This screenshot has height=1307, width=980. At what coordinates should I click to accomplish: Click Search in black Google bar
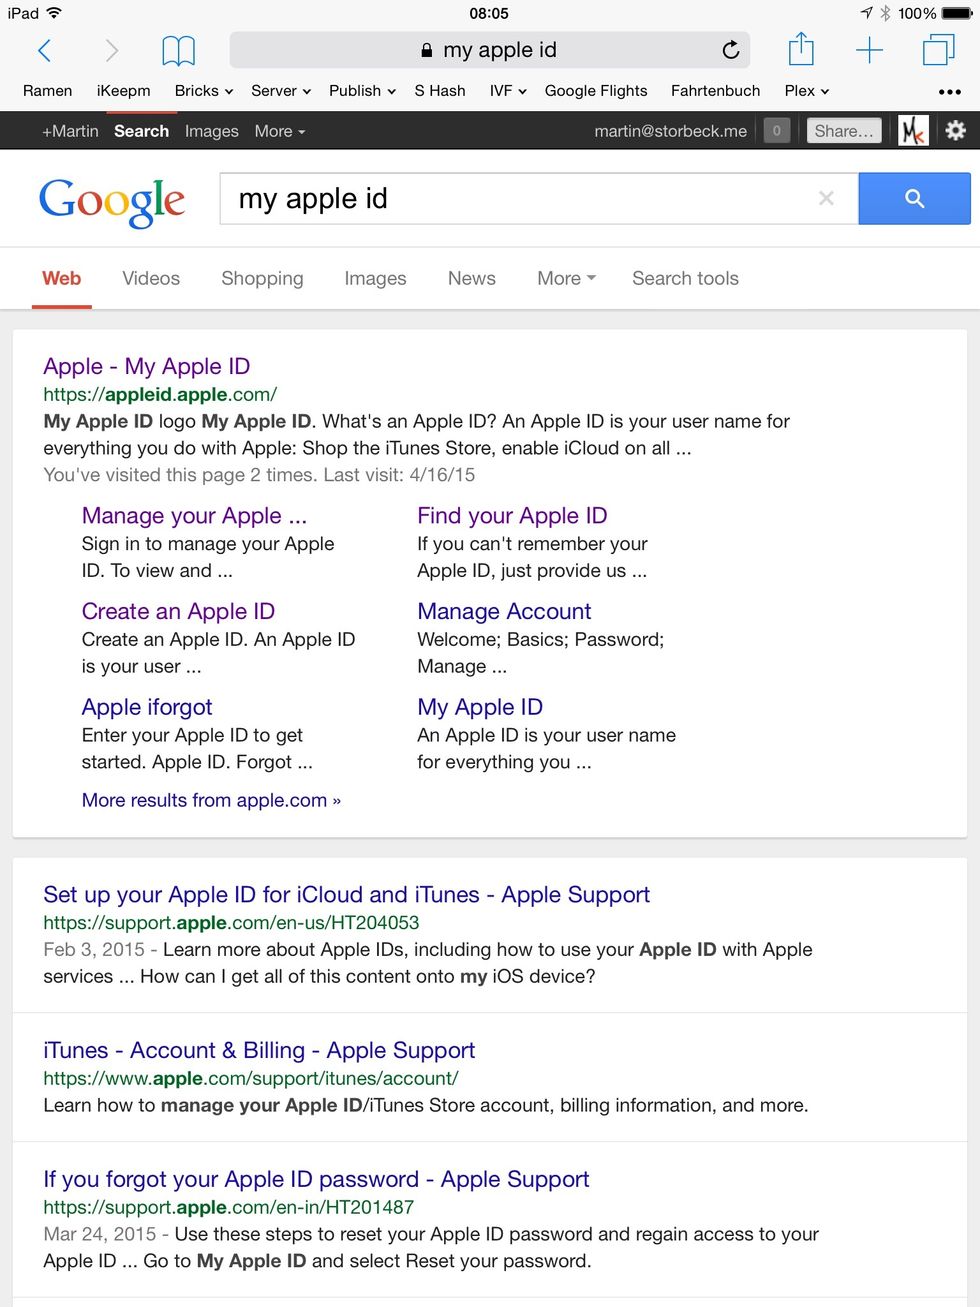[x=141, y=131]
